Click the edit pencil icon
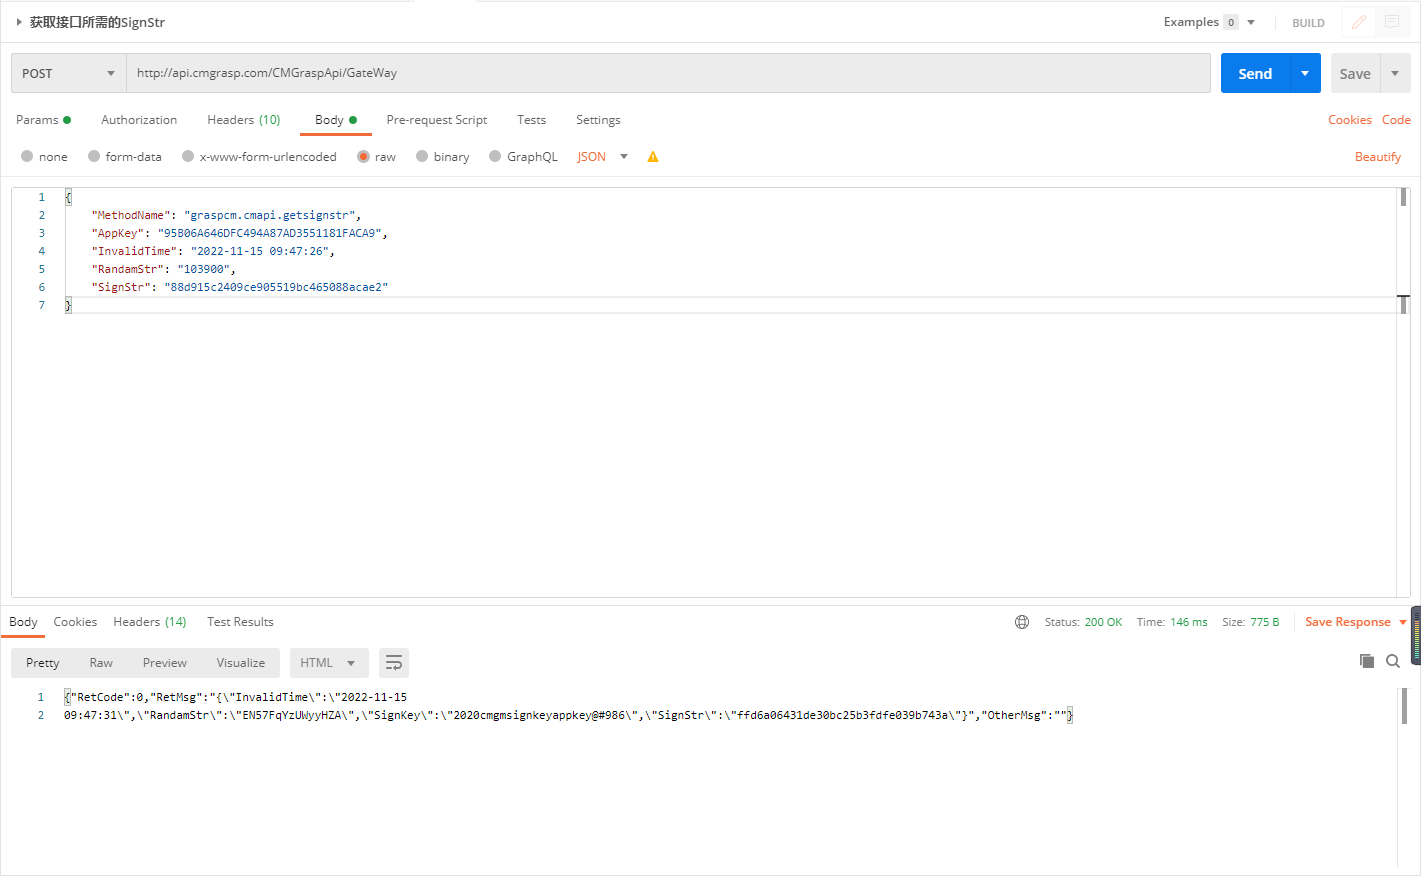The width and height of the screenshot is (1421, 881). click(1358, 22)
